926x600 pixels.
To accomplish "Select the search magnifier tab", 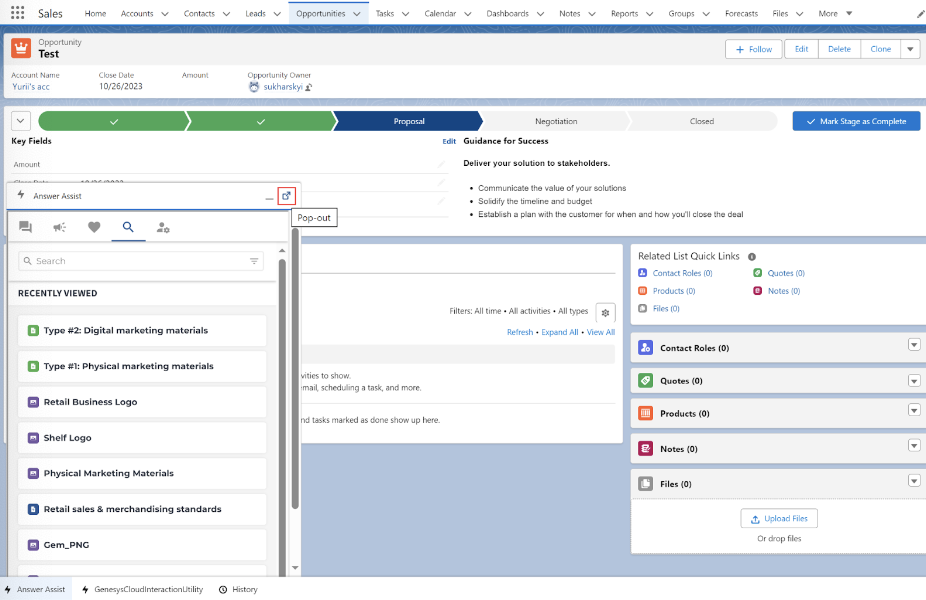I will (x=128, y=227).
